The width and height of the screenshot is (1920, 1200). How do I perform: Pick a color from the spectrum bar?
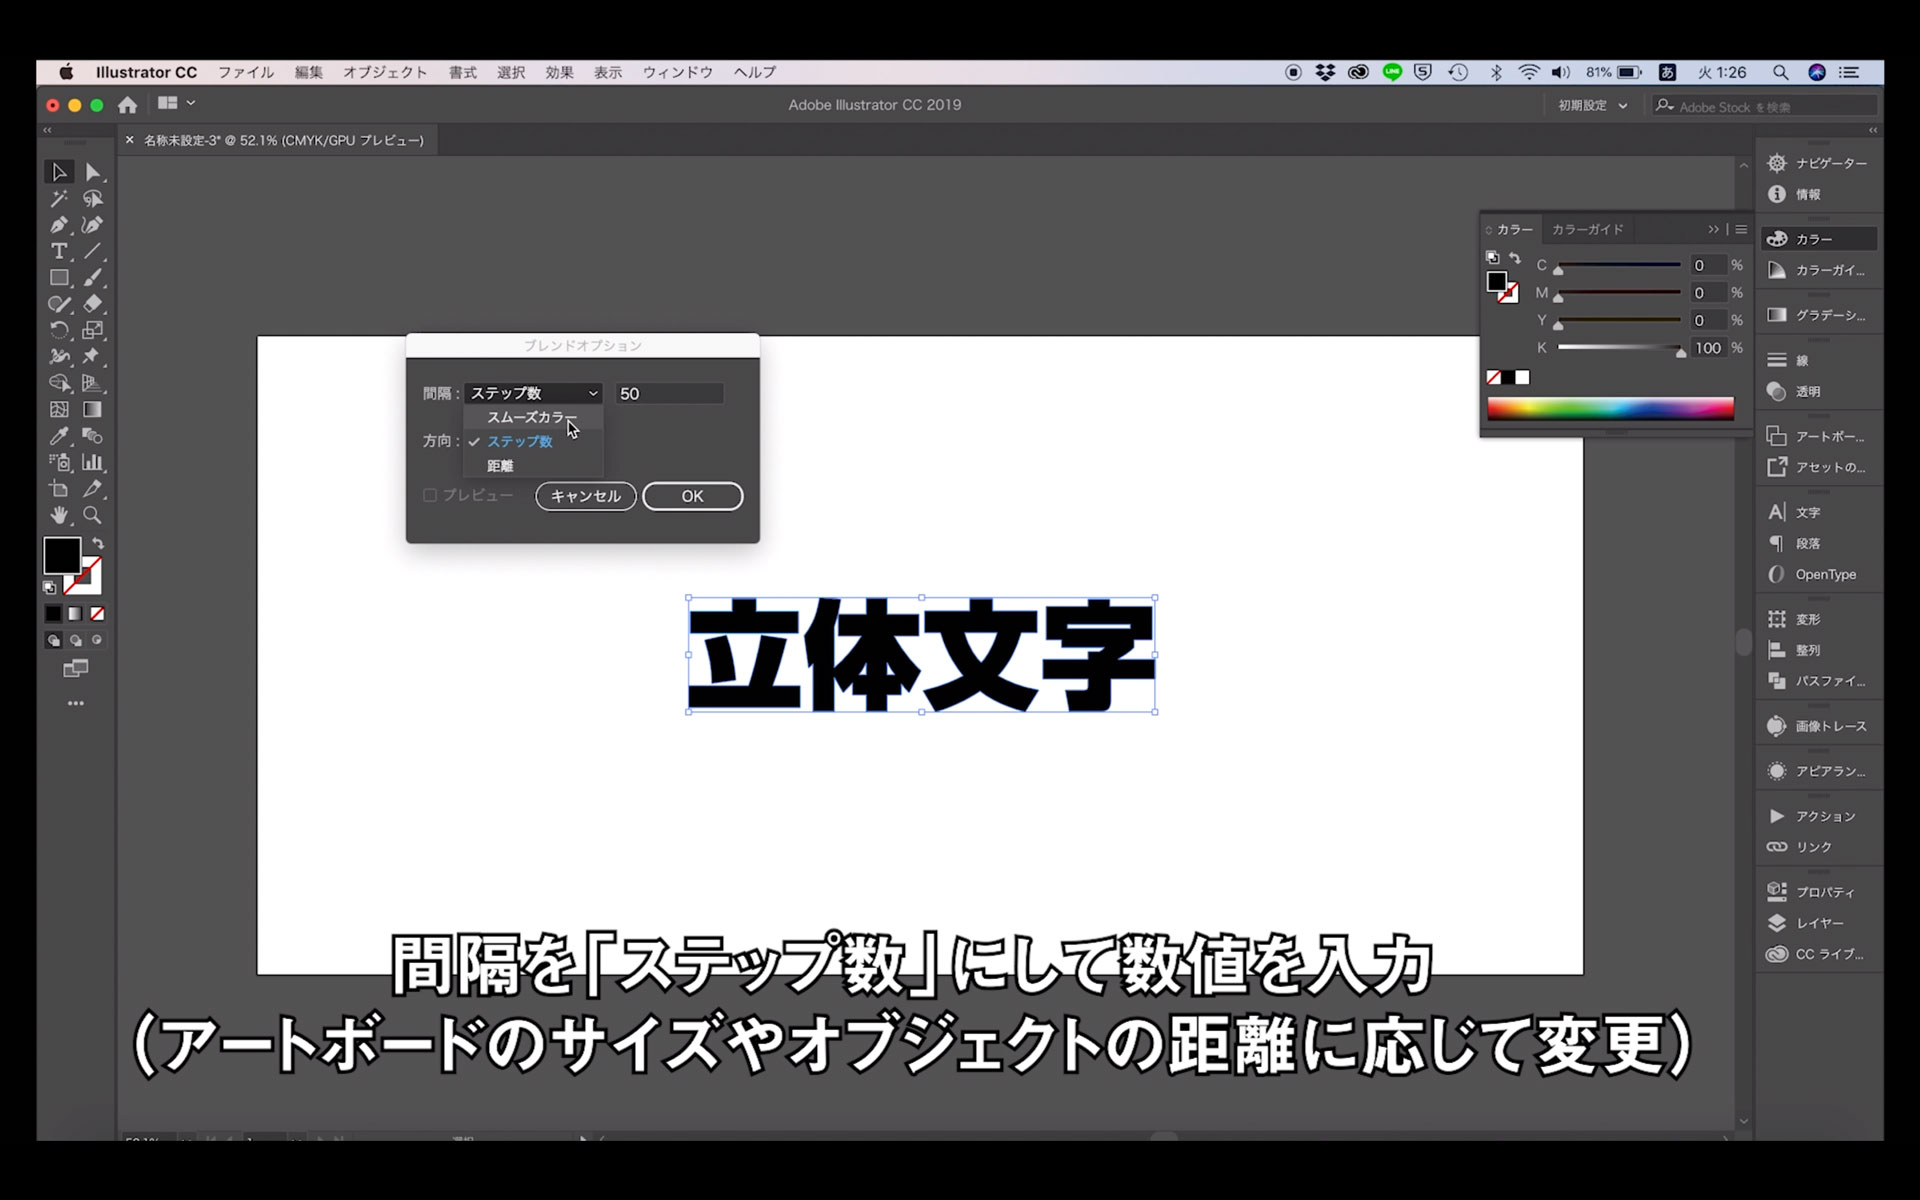[x=1610, y=408]
